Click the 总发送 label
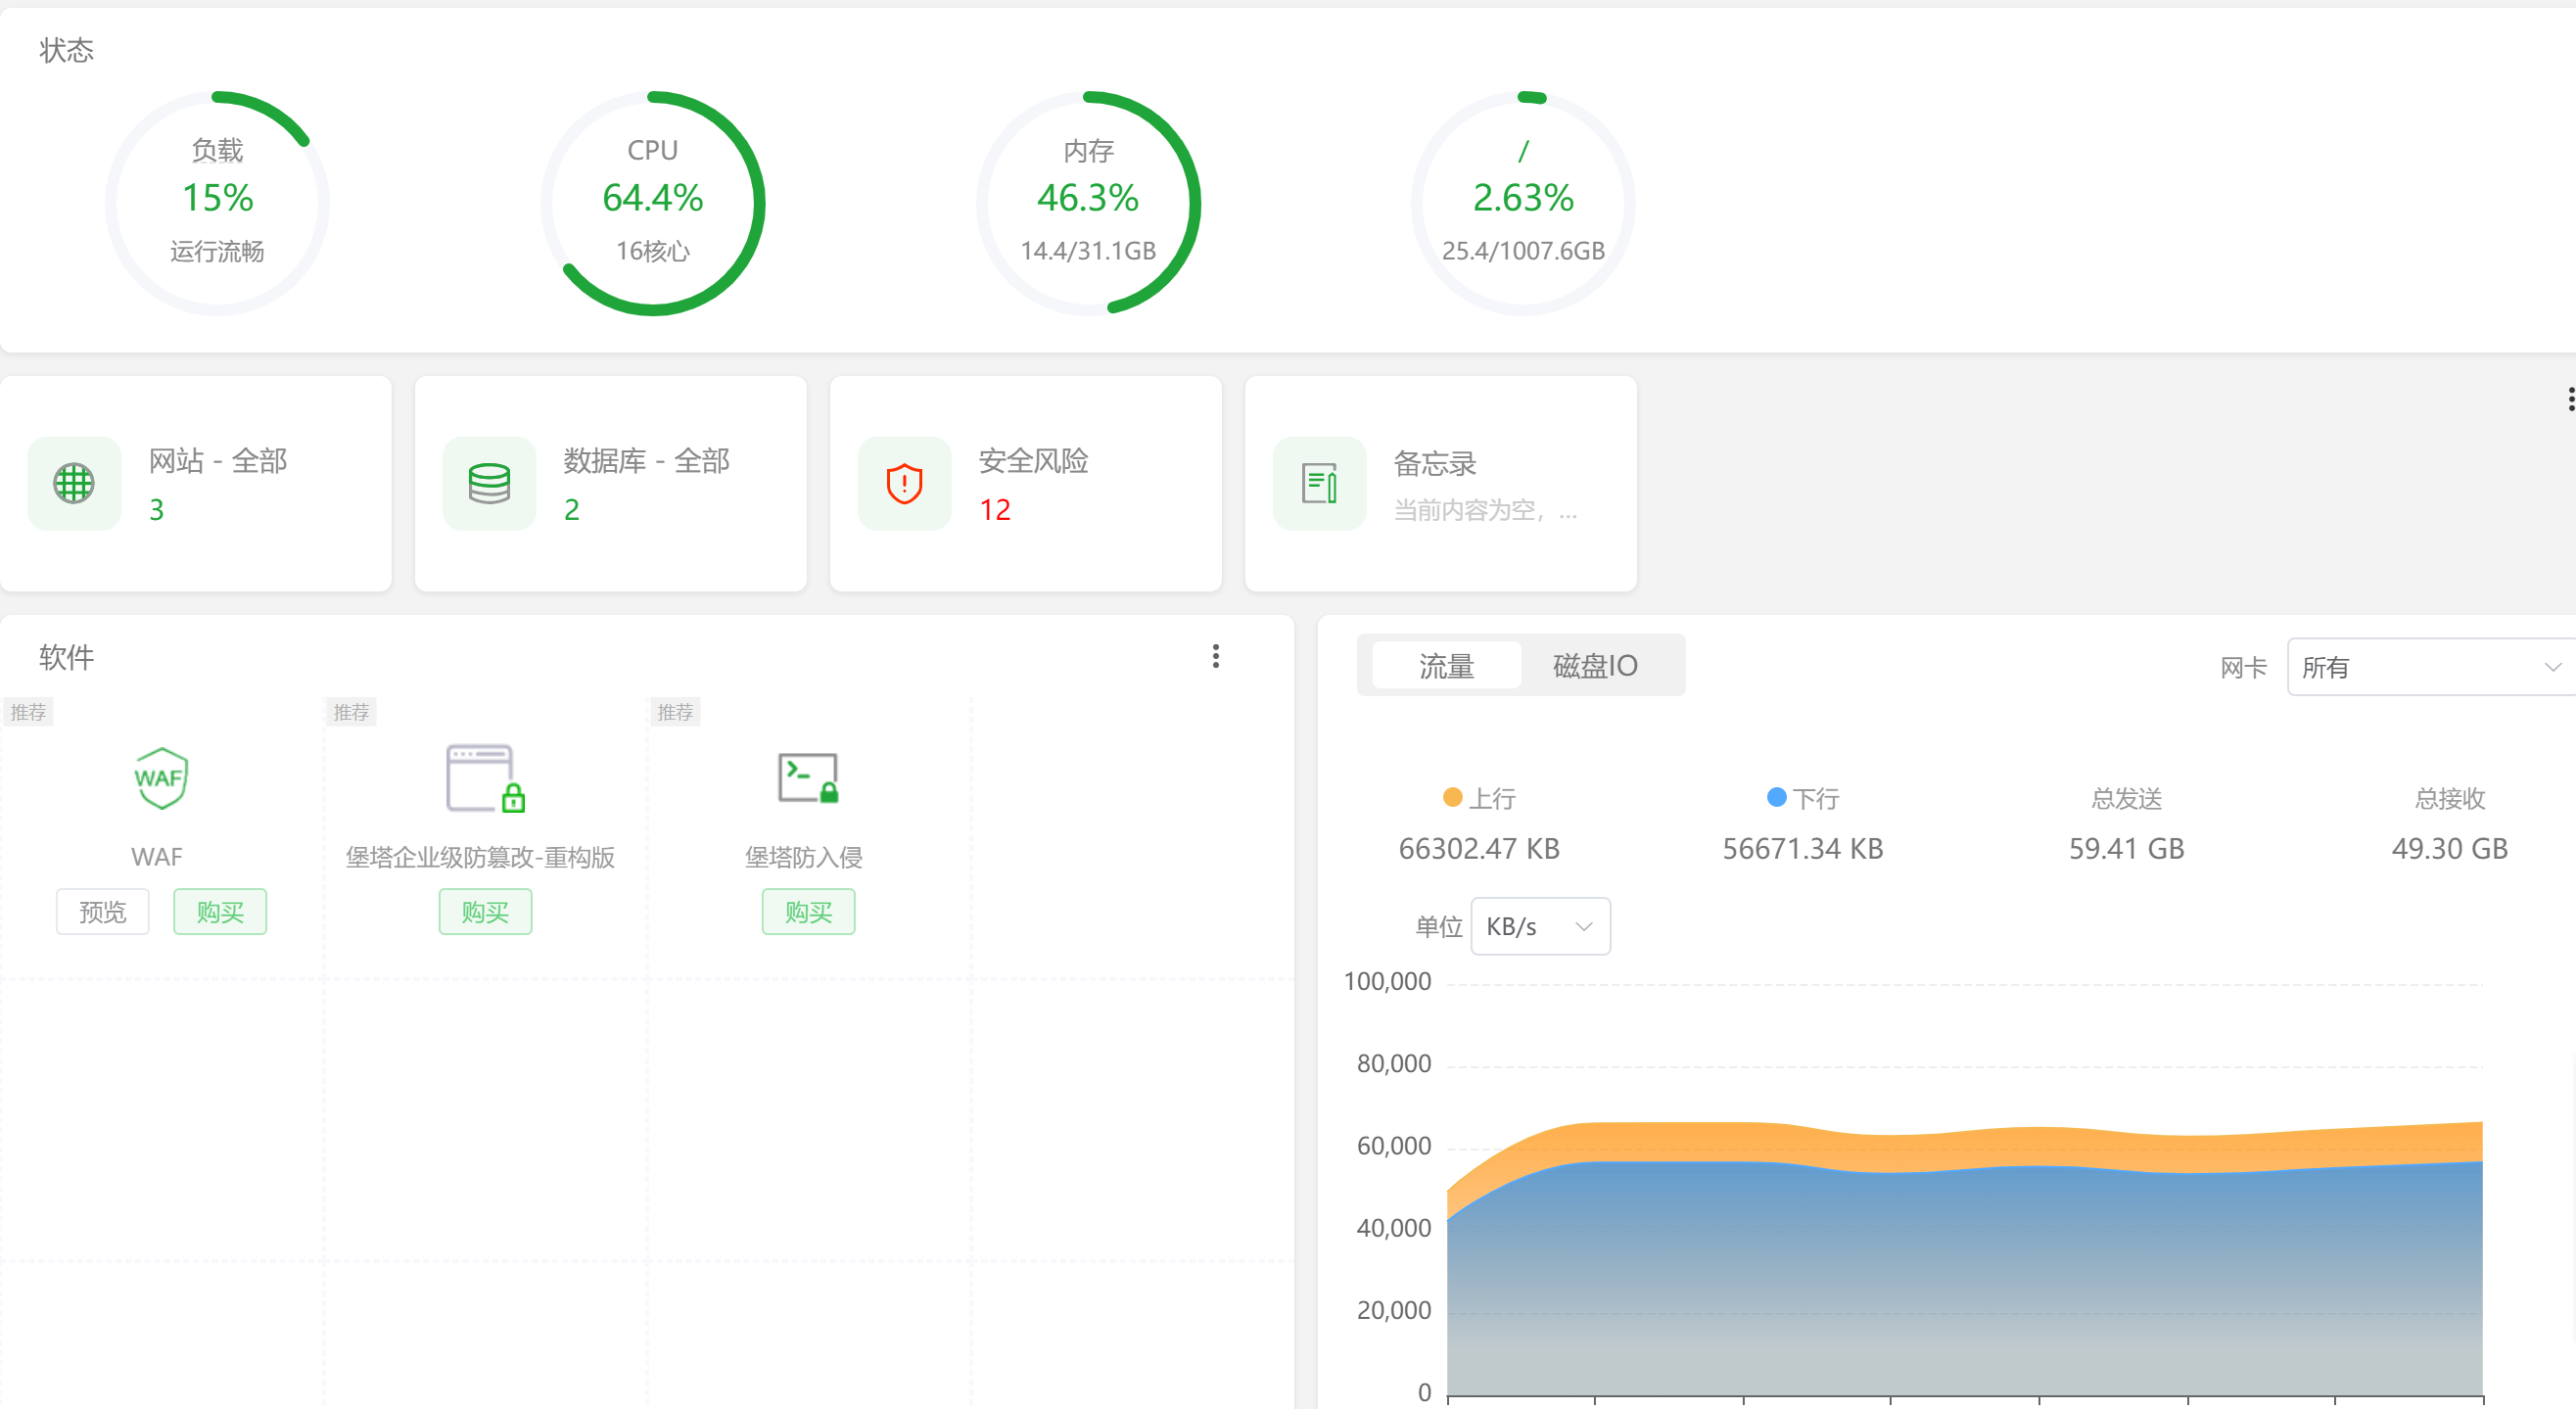The image size is (2576, 1409). click(x=2126, y=798)
